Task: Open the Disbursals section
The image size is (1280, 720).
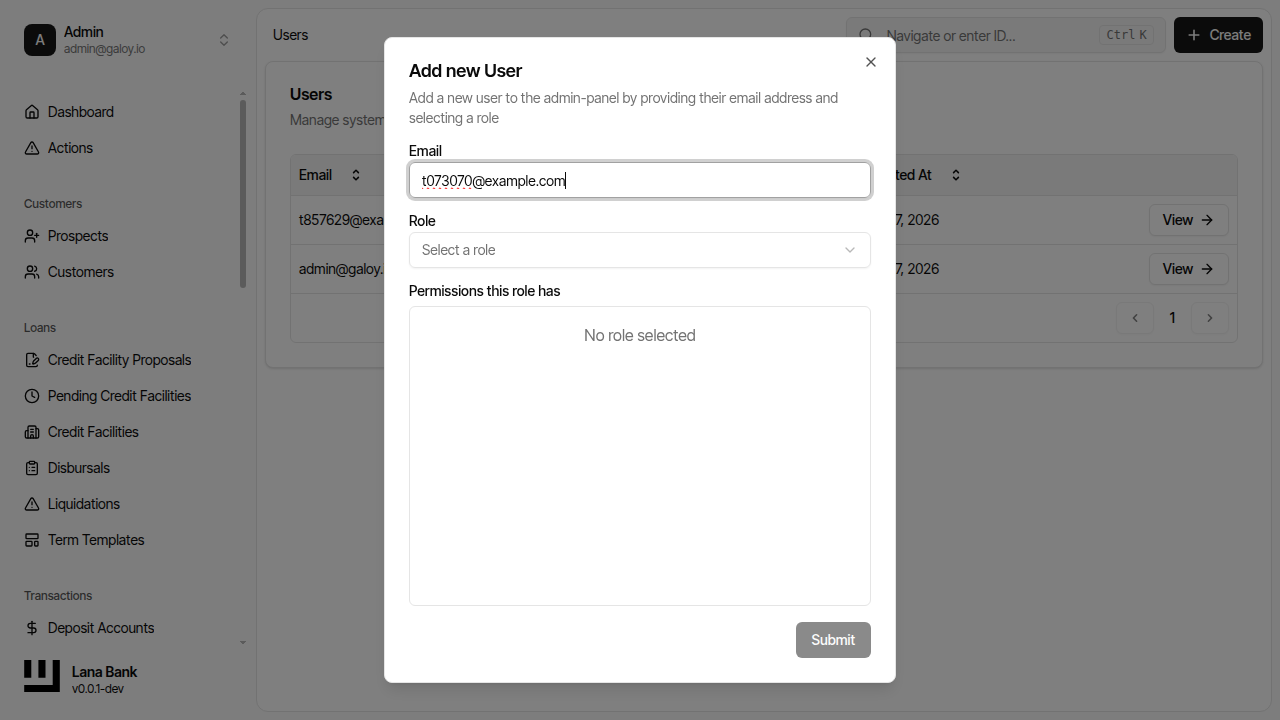Action: click(79, 467)
